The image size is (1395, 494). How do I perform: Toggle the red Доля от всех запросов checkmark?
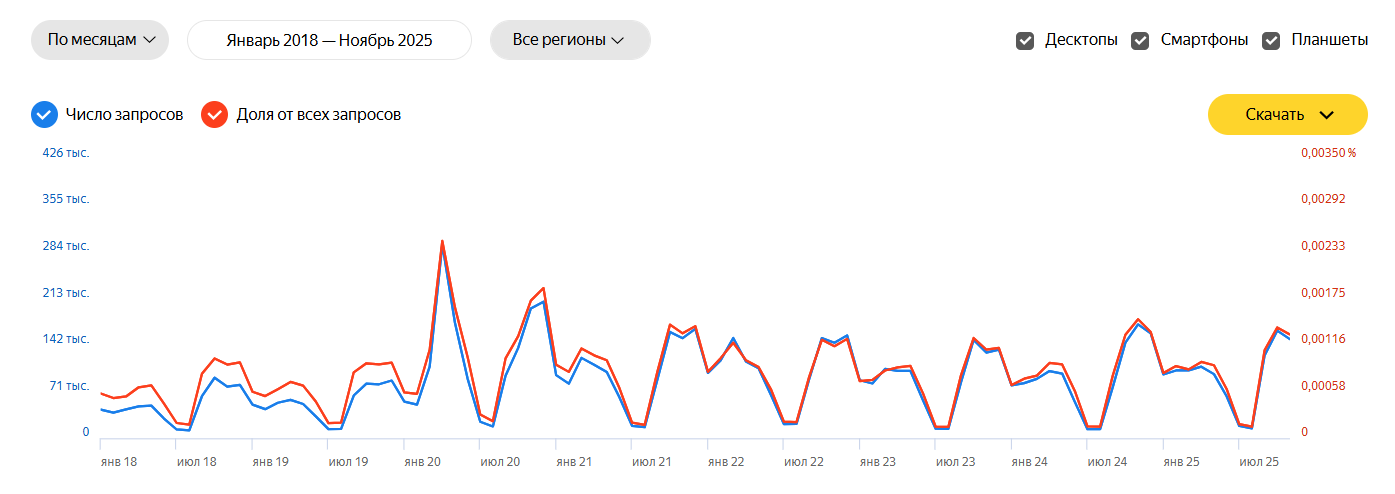point(214,115)
